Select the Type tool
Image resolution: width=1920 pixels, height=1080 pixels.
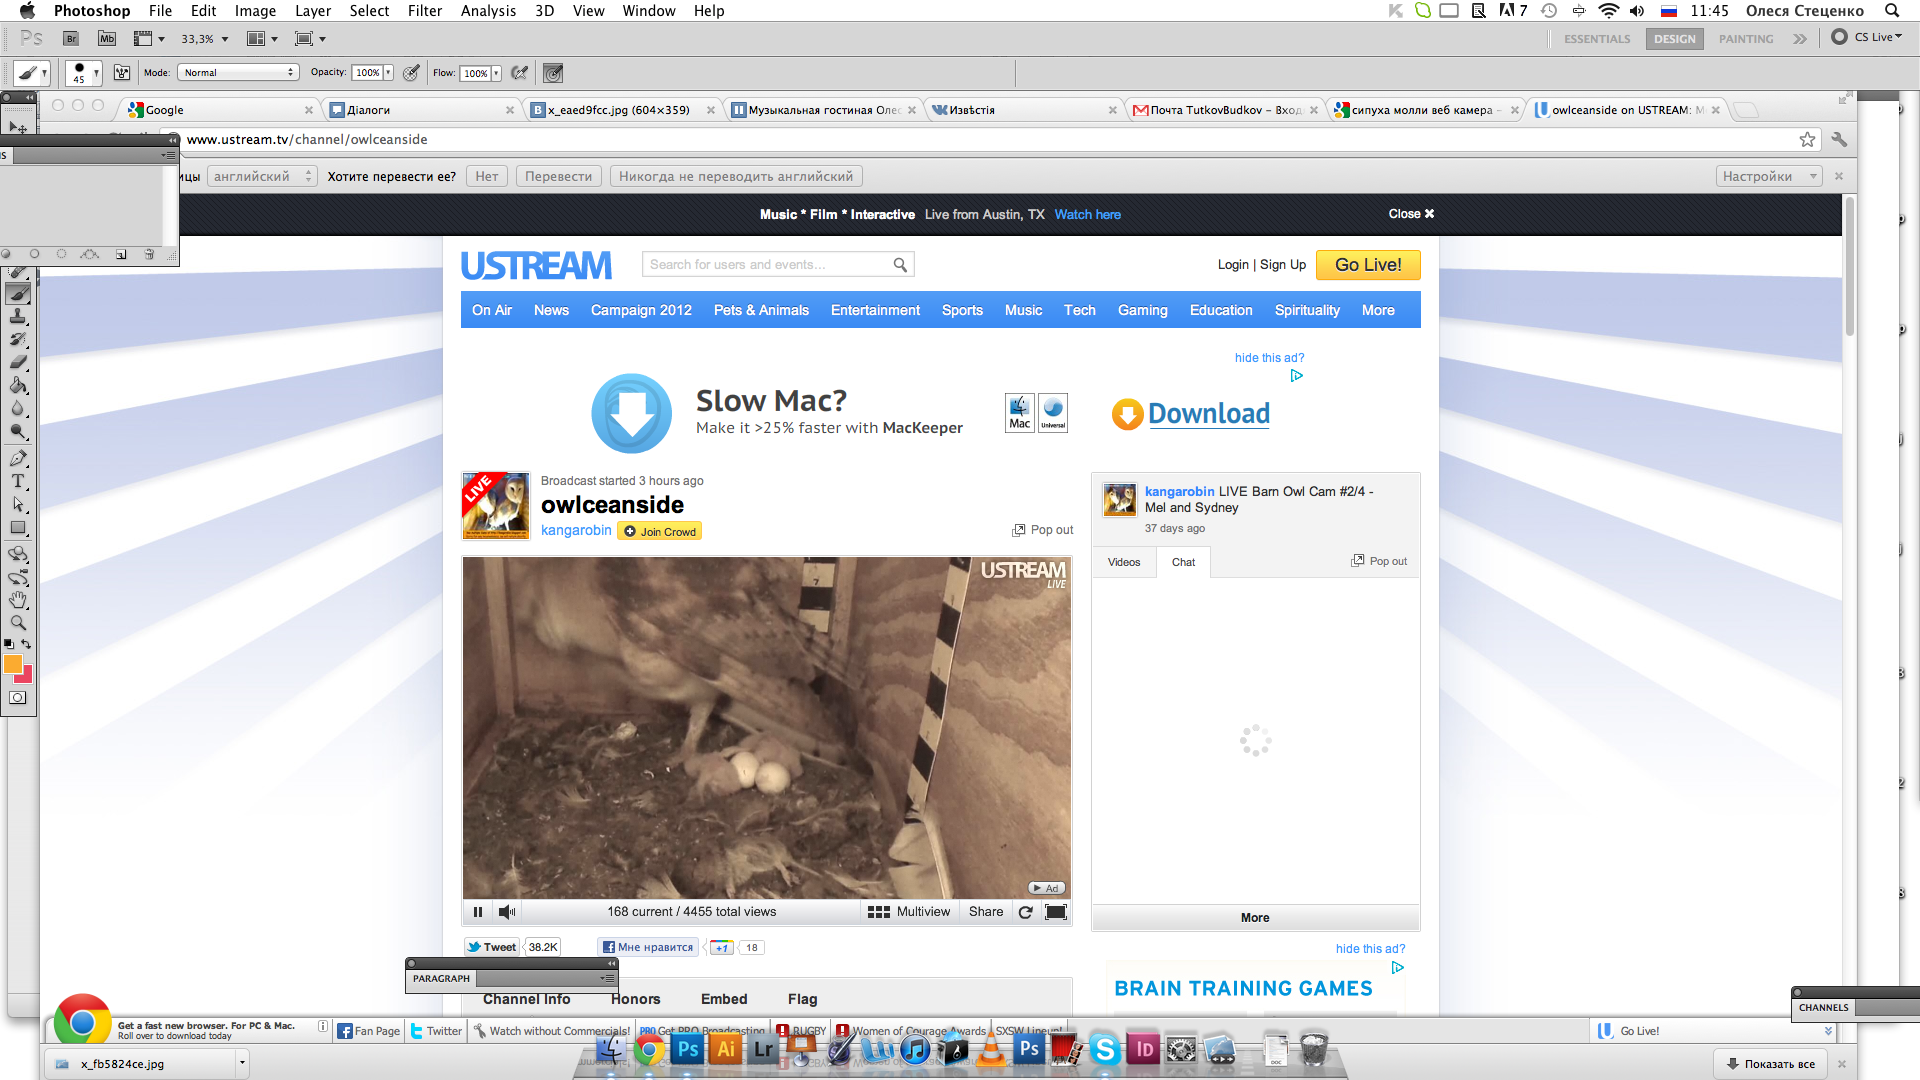point(18,481)
